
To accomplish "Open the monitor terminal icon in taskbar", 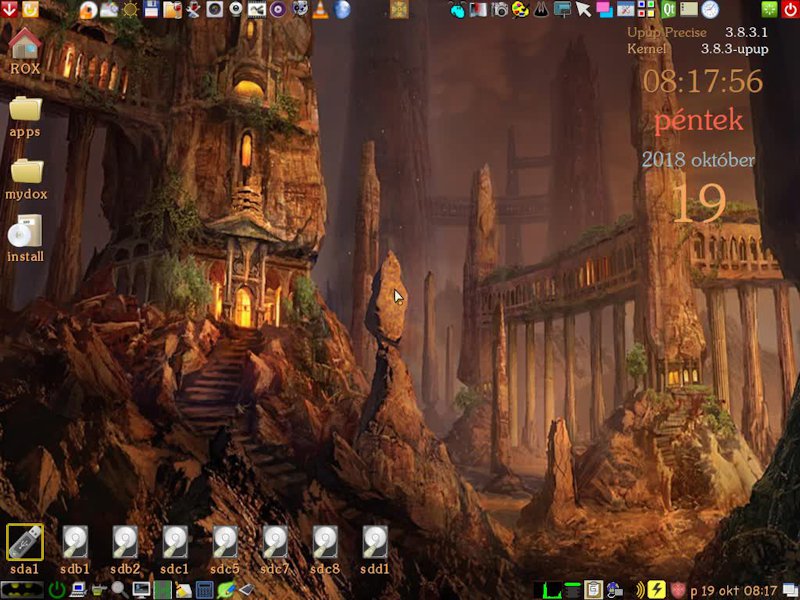I will 141,590.
